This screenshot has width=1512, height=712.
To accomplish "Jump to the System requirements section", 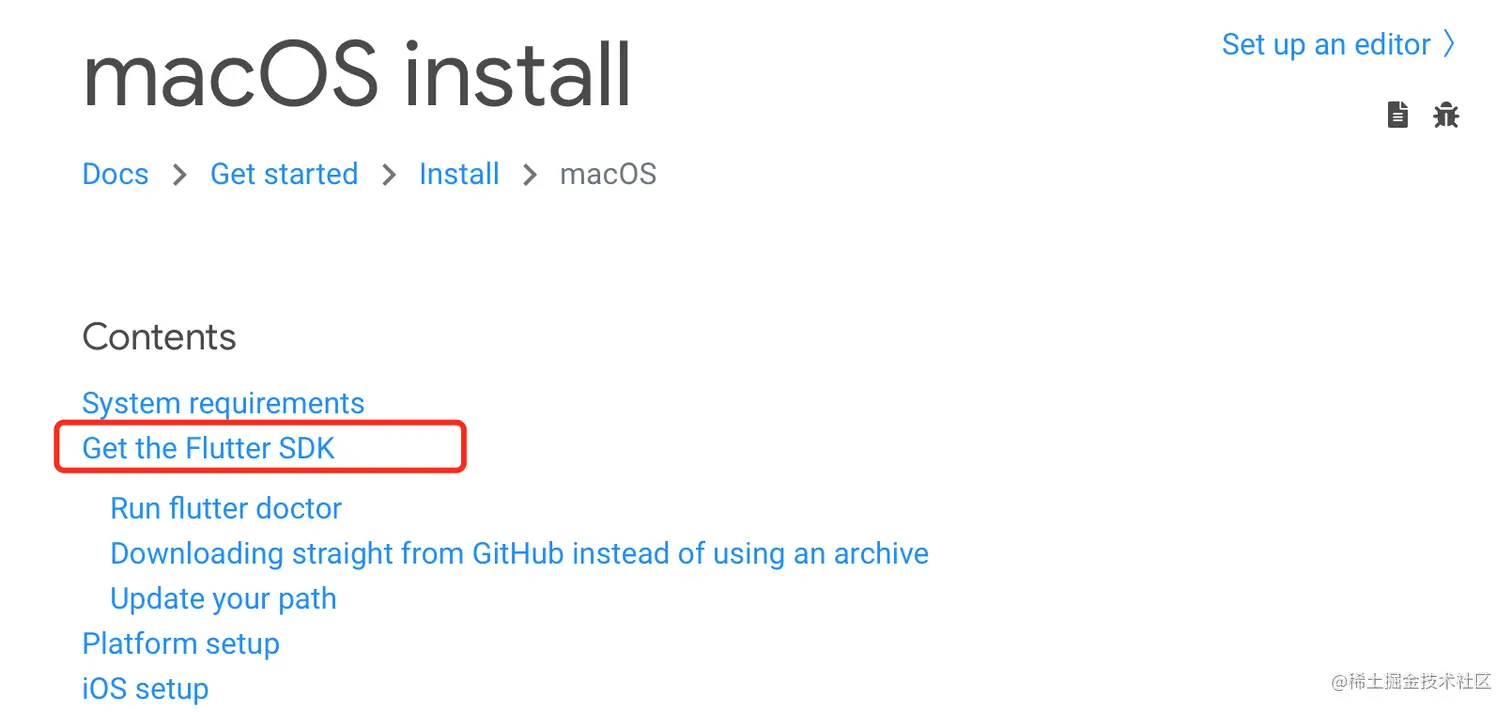I will [x=223, y=403].
